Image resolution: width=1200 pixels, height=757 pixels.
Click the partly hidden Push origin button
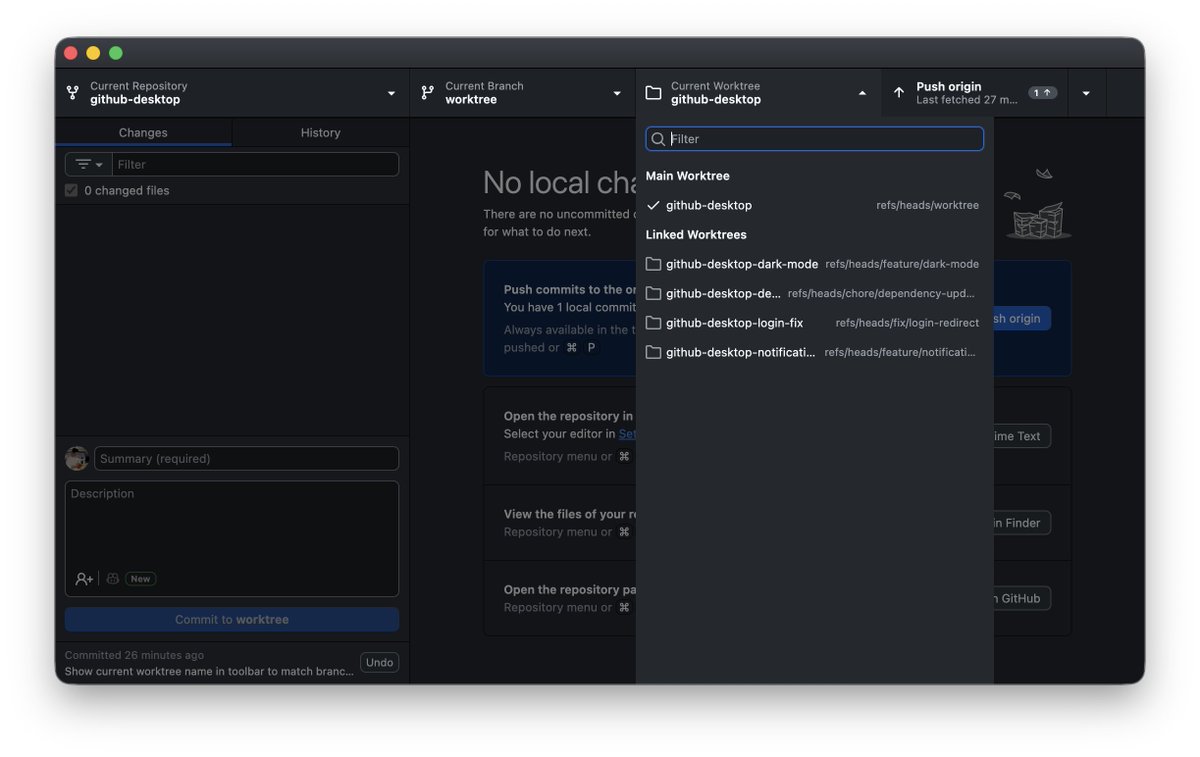(x=1022, y=318)
